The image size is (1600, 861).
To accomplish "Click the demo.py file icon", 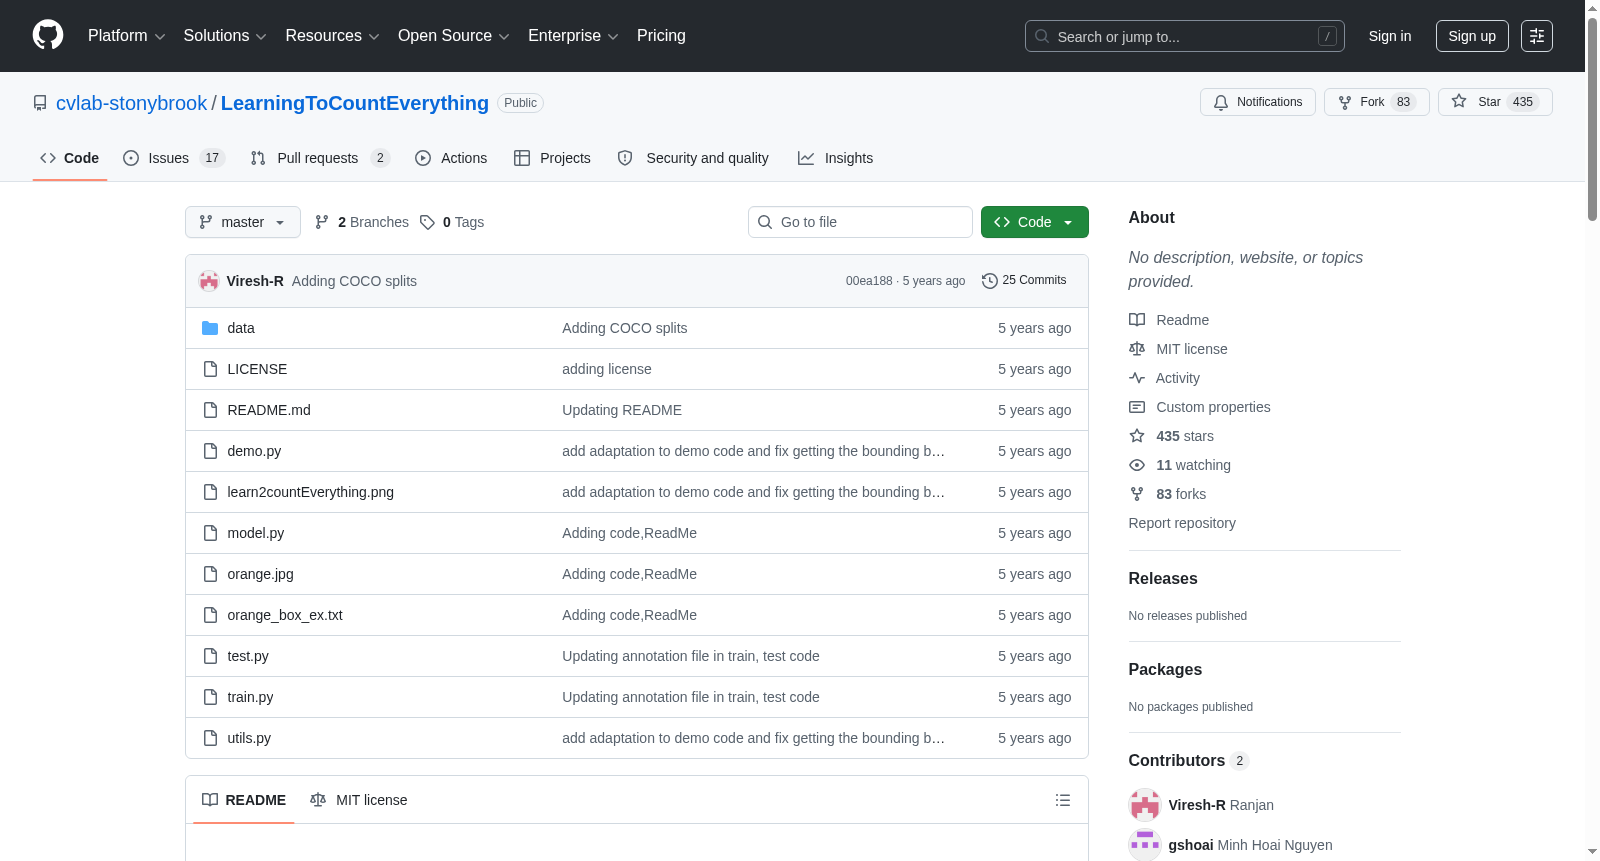I will tap(210, 451).
